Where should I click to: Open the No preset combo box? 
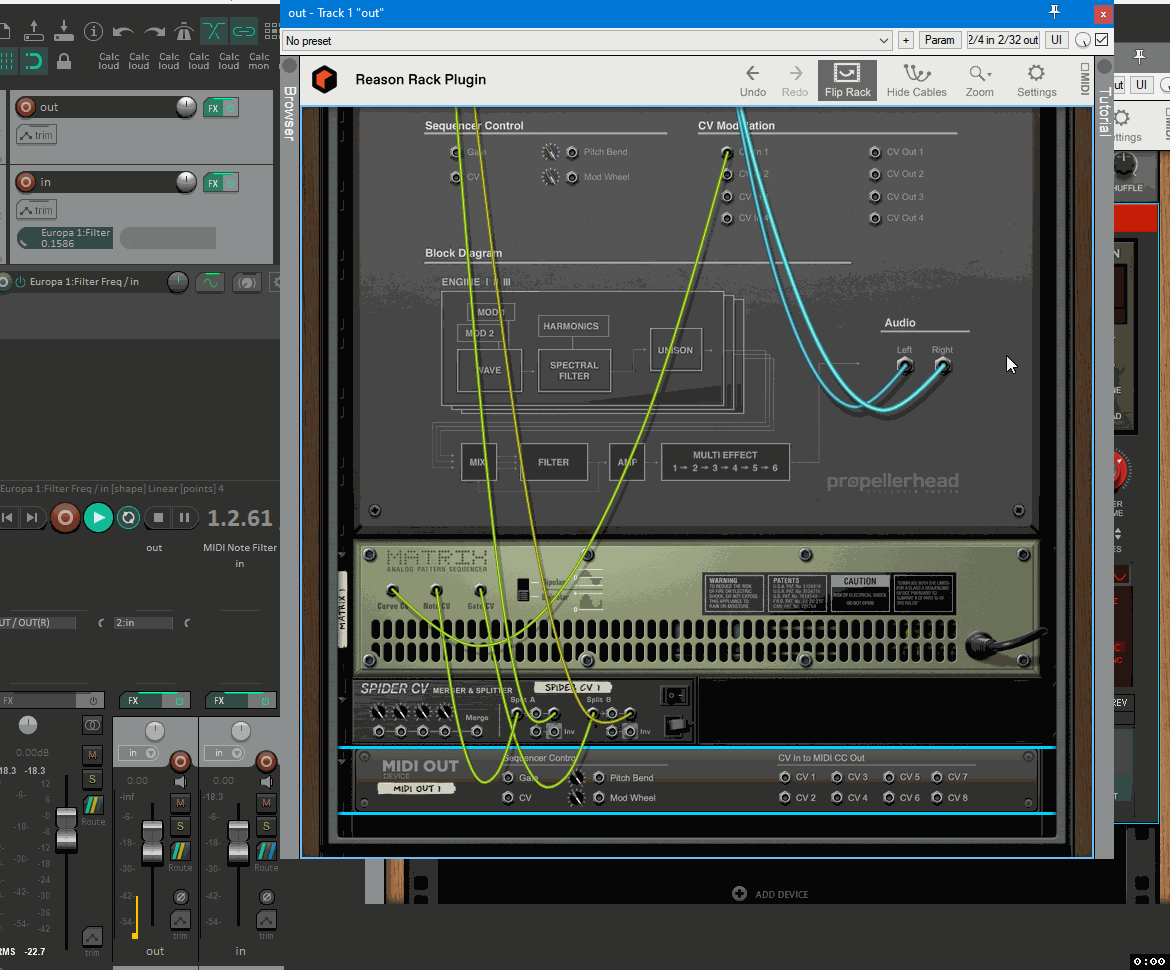pos(586,40)
